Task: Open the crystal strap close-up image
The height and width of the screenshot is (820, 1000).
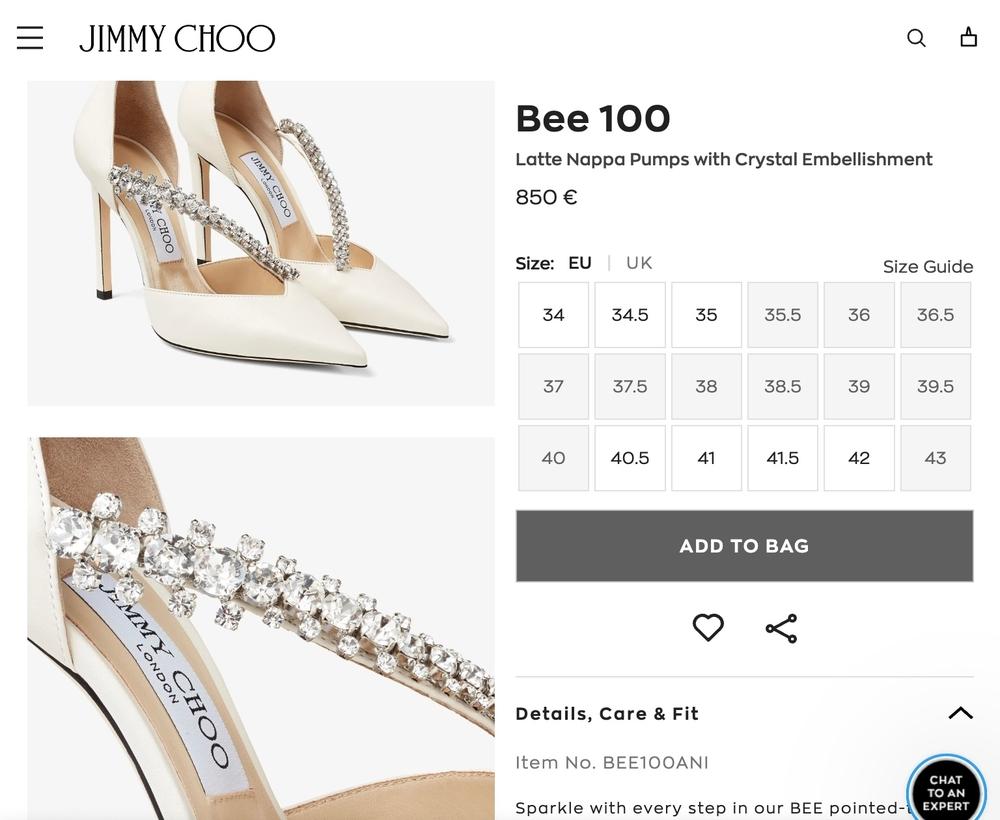Action: click(261, 628)
